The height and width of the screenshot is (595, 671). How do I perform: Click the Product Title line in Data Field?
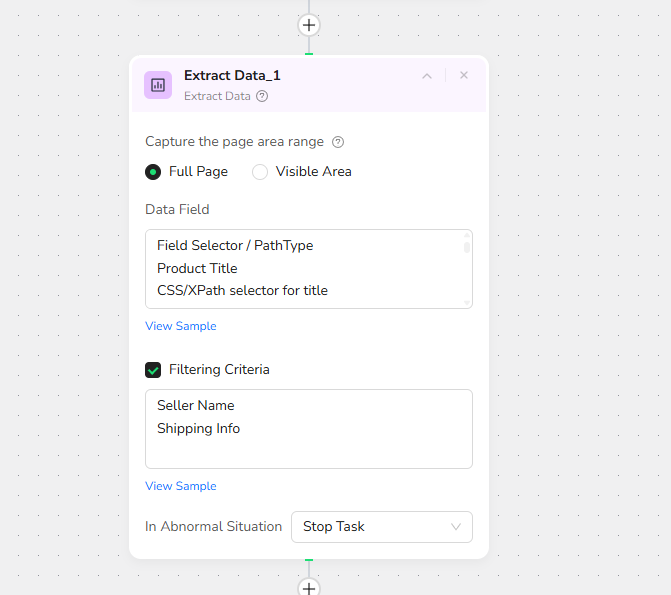pyautogui.click(x=197, y=268)
